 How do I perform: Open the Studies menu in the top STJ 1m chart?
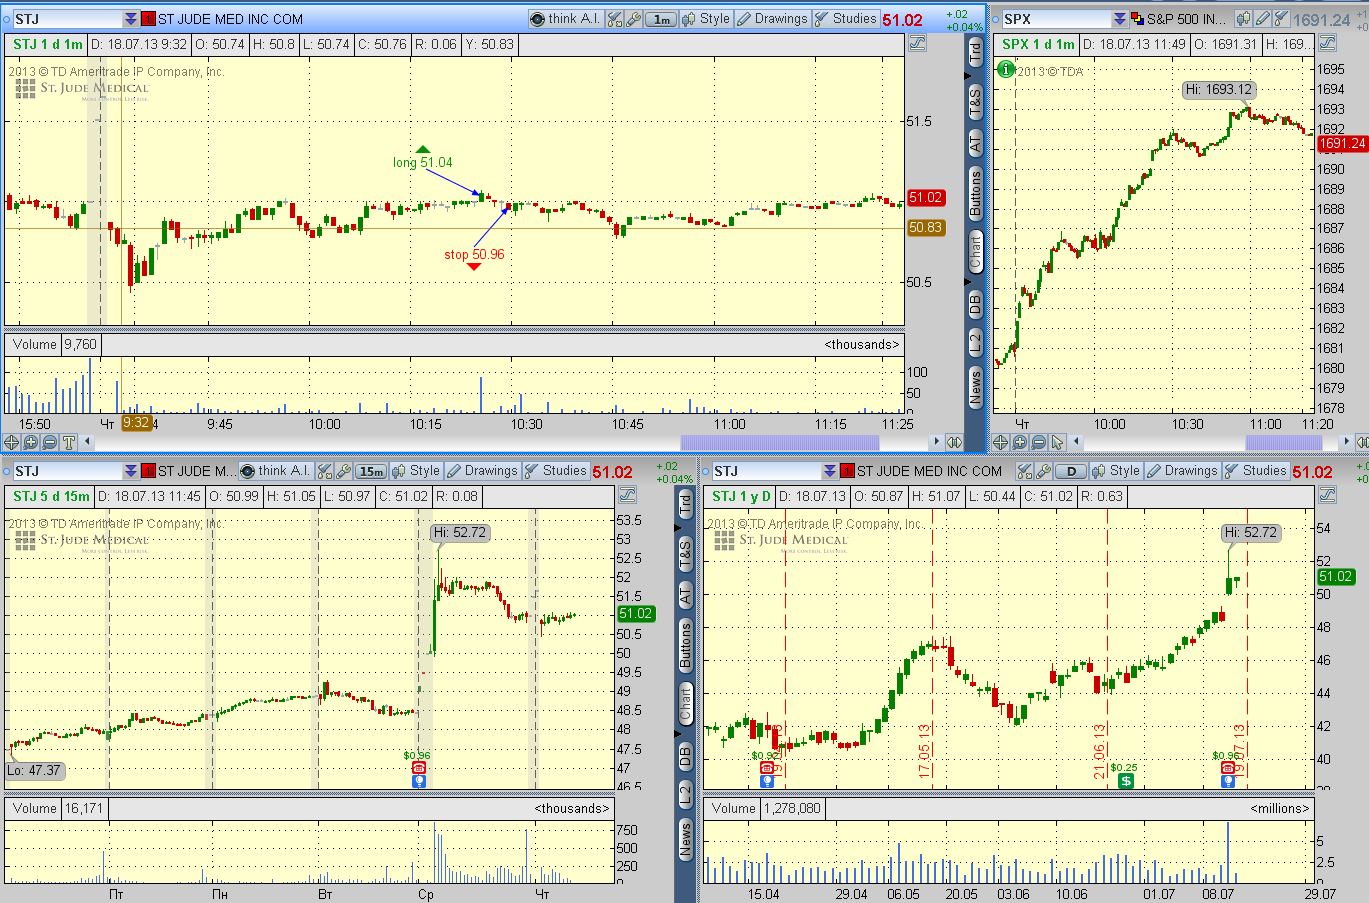[845, 19]
